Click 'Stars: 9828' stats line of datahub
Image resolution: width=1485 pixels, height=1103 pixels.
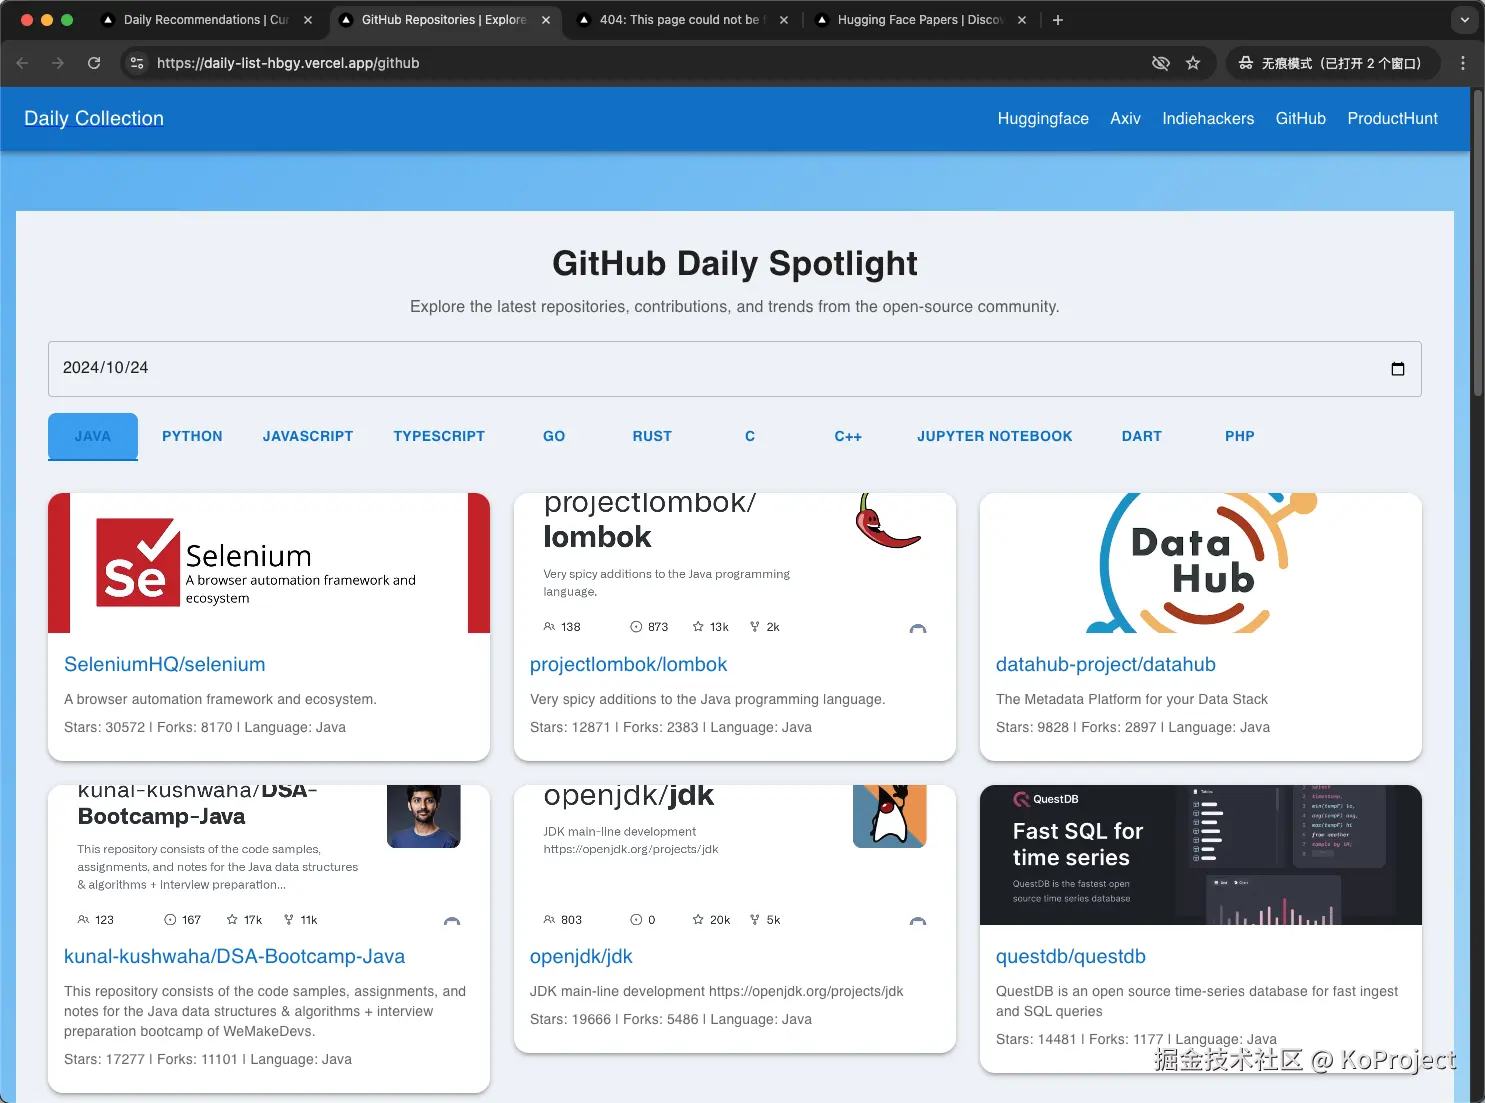tap(1133, 727)
